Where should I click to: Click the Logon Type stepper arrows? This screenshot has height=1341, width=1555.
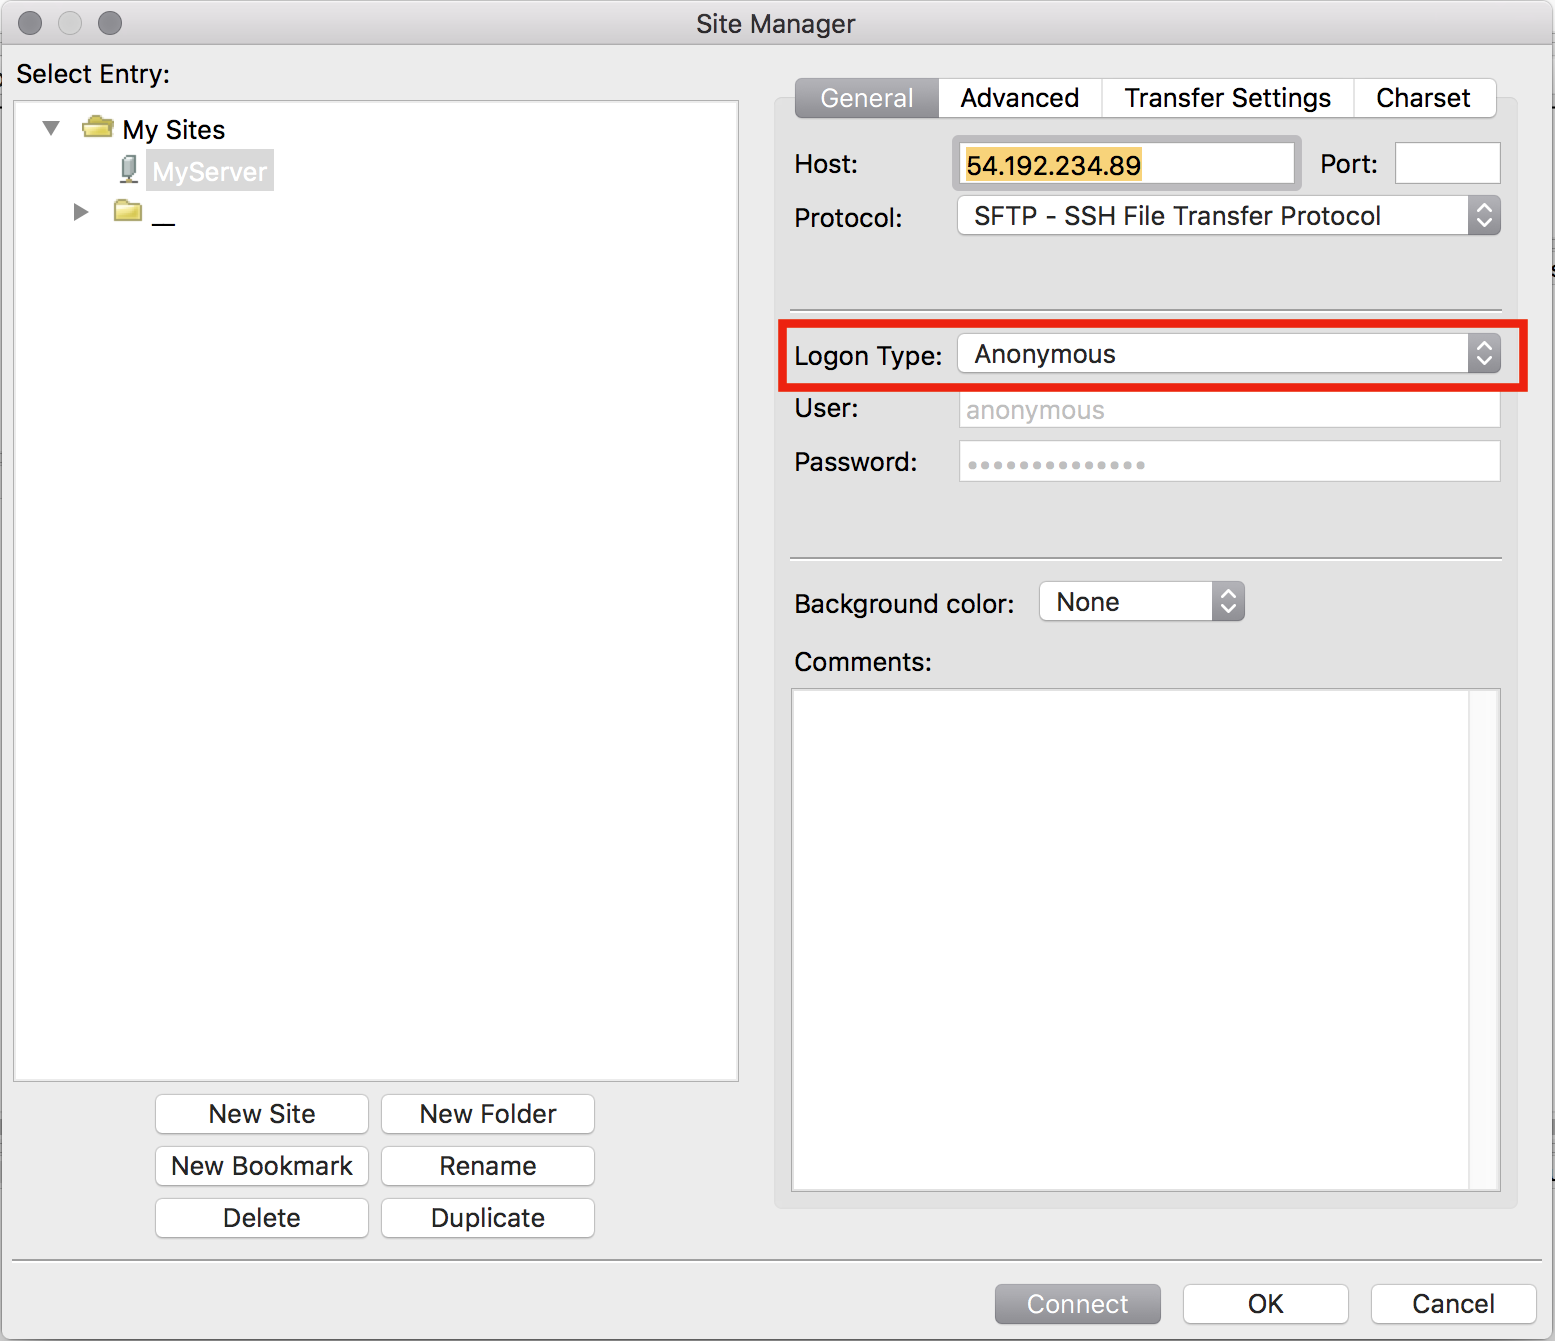click(x=1485, y=353)
